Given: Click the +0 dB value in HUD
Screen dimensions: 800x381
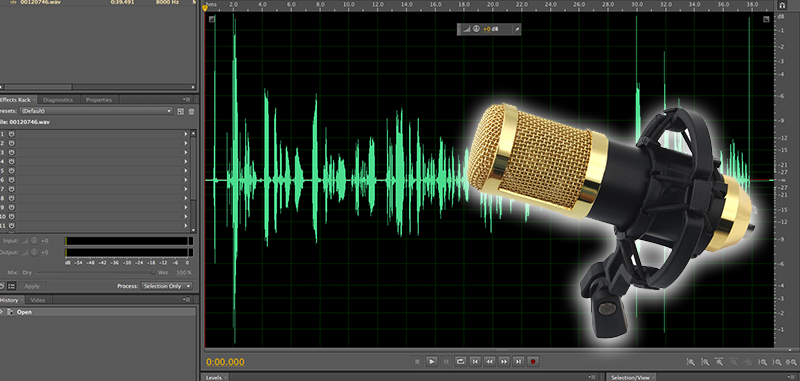Looking at the screenshot, I should [x=490, y=29].
